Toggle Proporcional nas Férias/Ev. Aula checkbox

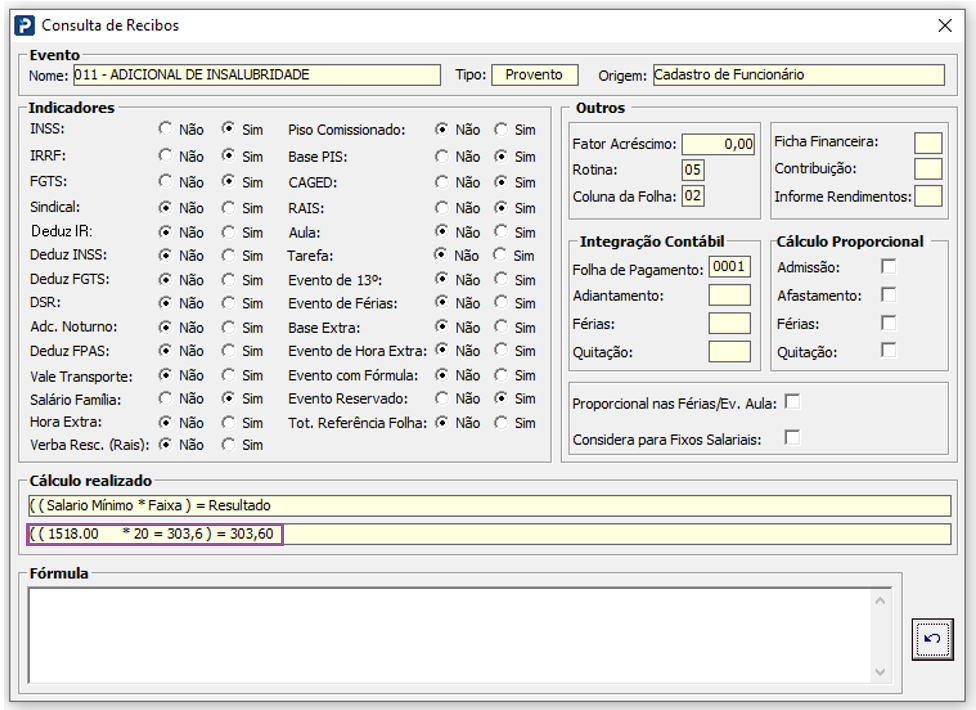pos(792,402)
